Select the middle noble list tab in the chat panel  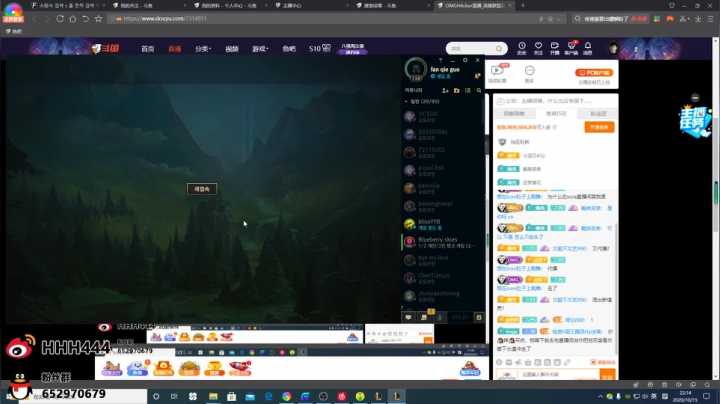(x=556, y=113)
